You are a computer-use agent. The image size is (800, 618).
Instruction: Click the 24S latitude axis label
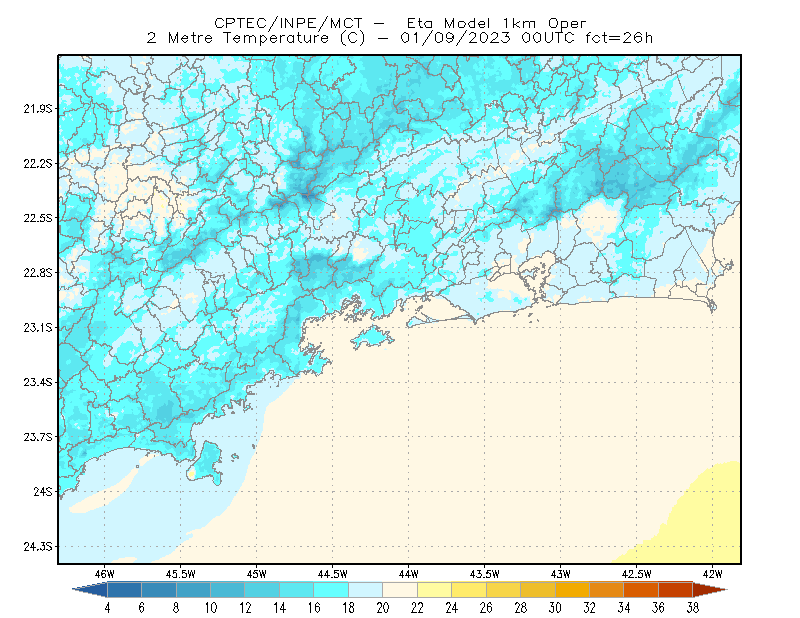pos(43,491)
